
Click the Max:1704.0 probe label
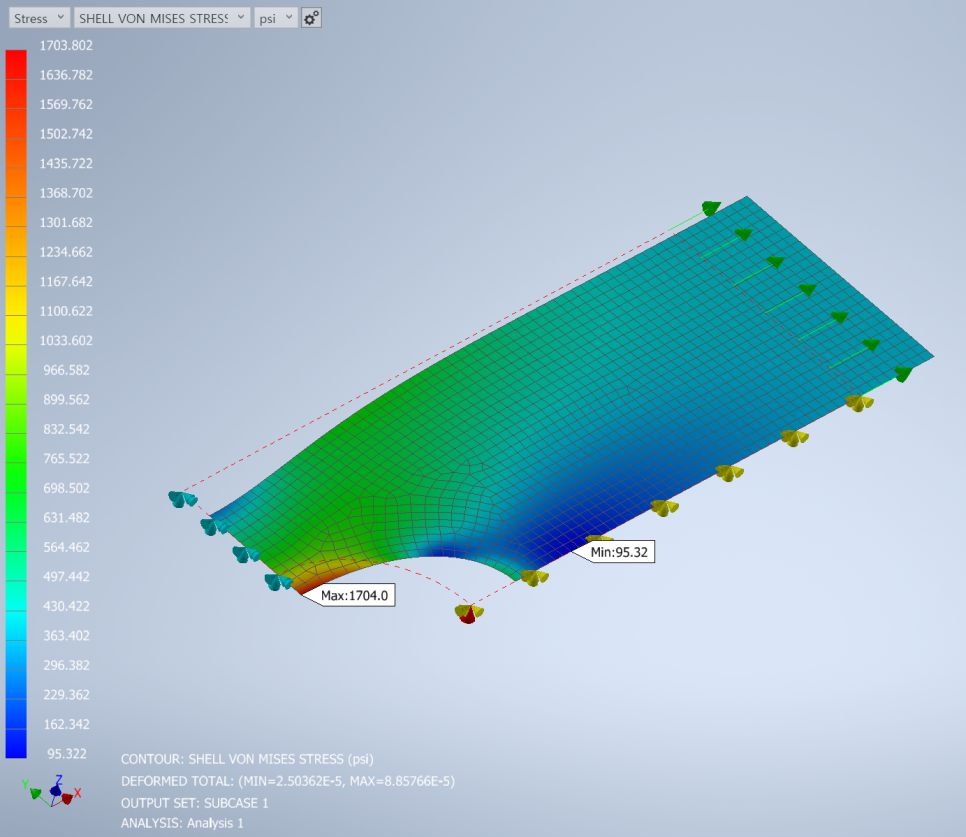pyautogui.click(x=353, y=597)
